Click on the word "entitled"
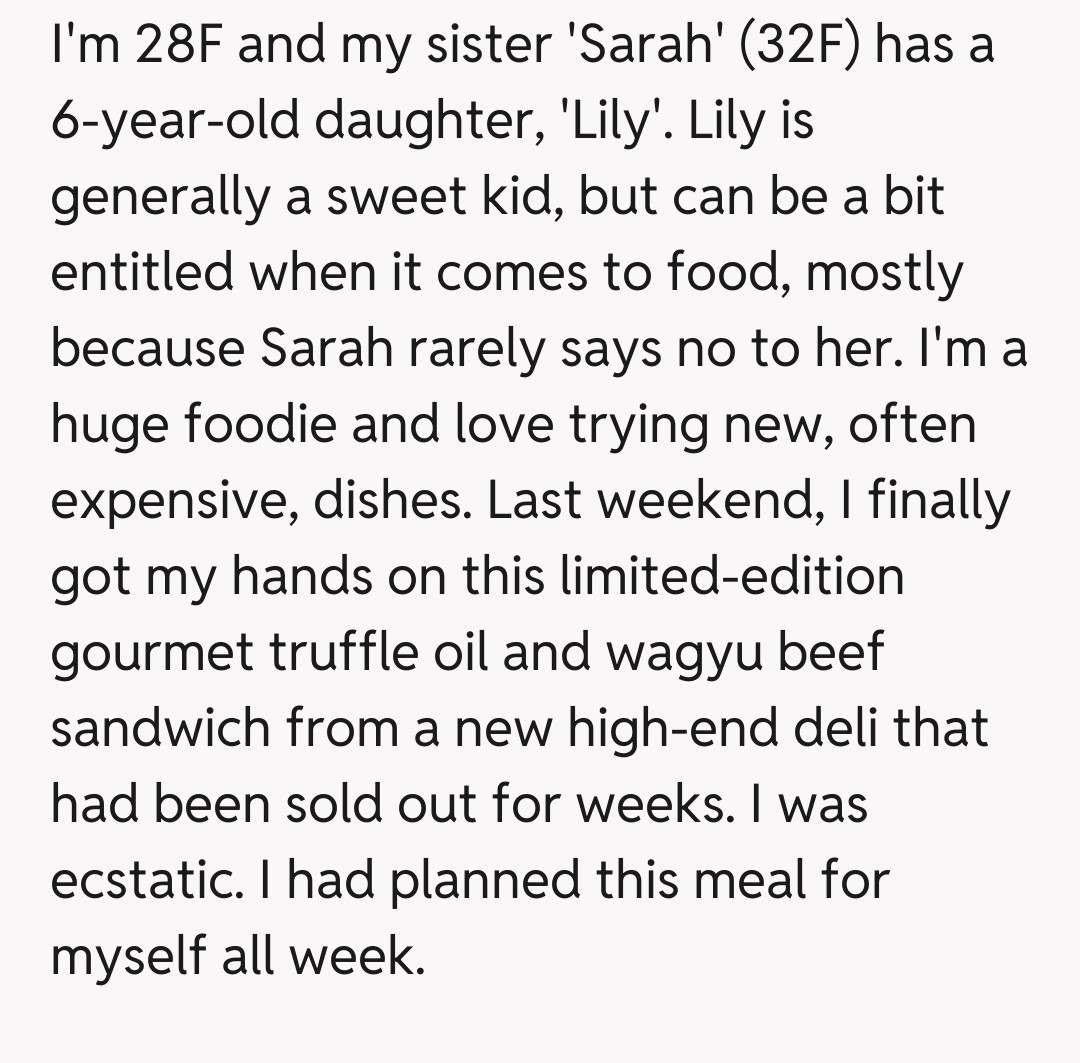1080x1063 pixels. (x=144, y=272)
